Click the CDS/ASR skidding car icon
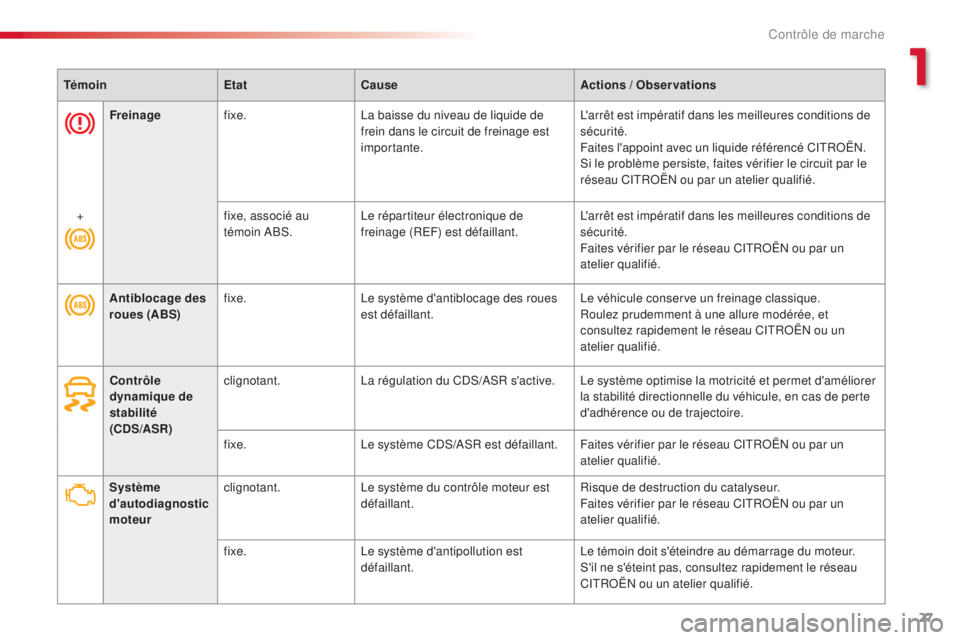Image resolution: width=960 pixels, height=640 pixels. (x=80, y=394)
